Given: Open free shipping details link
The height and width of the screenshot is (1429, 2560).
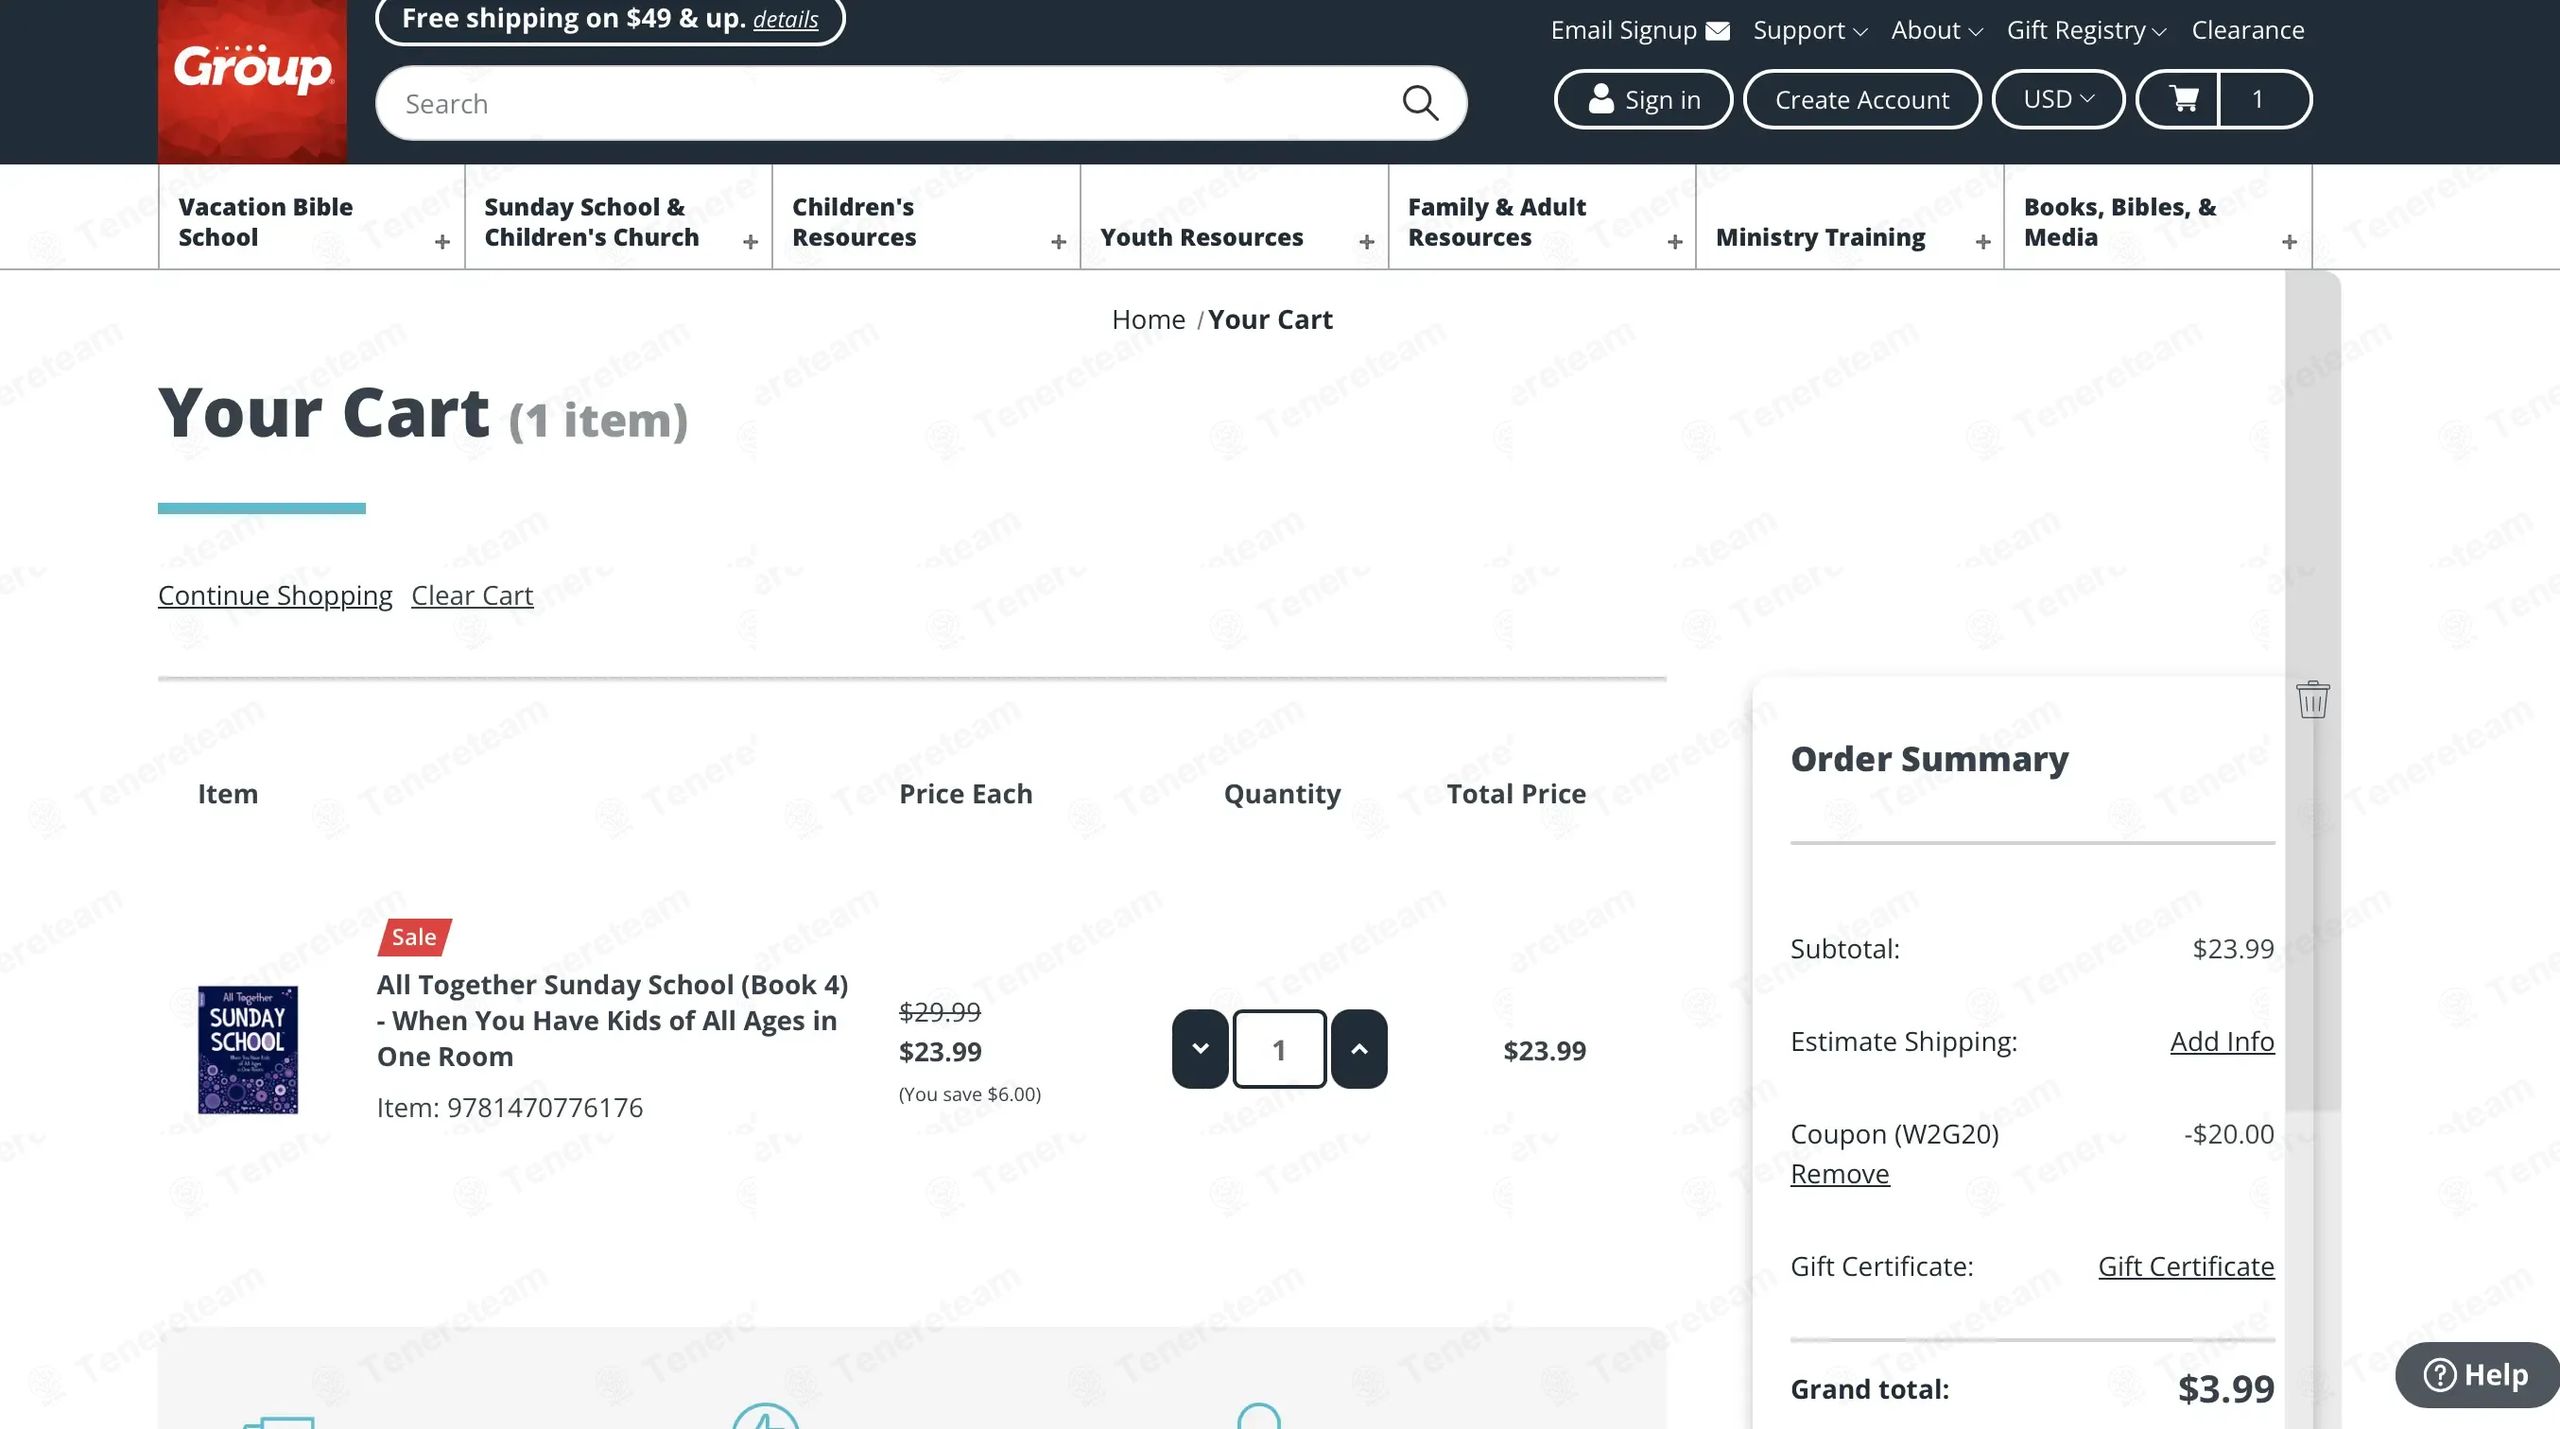Looking at the screenshot, I should pyautogui.click(x=785, y=19).
